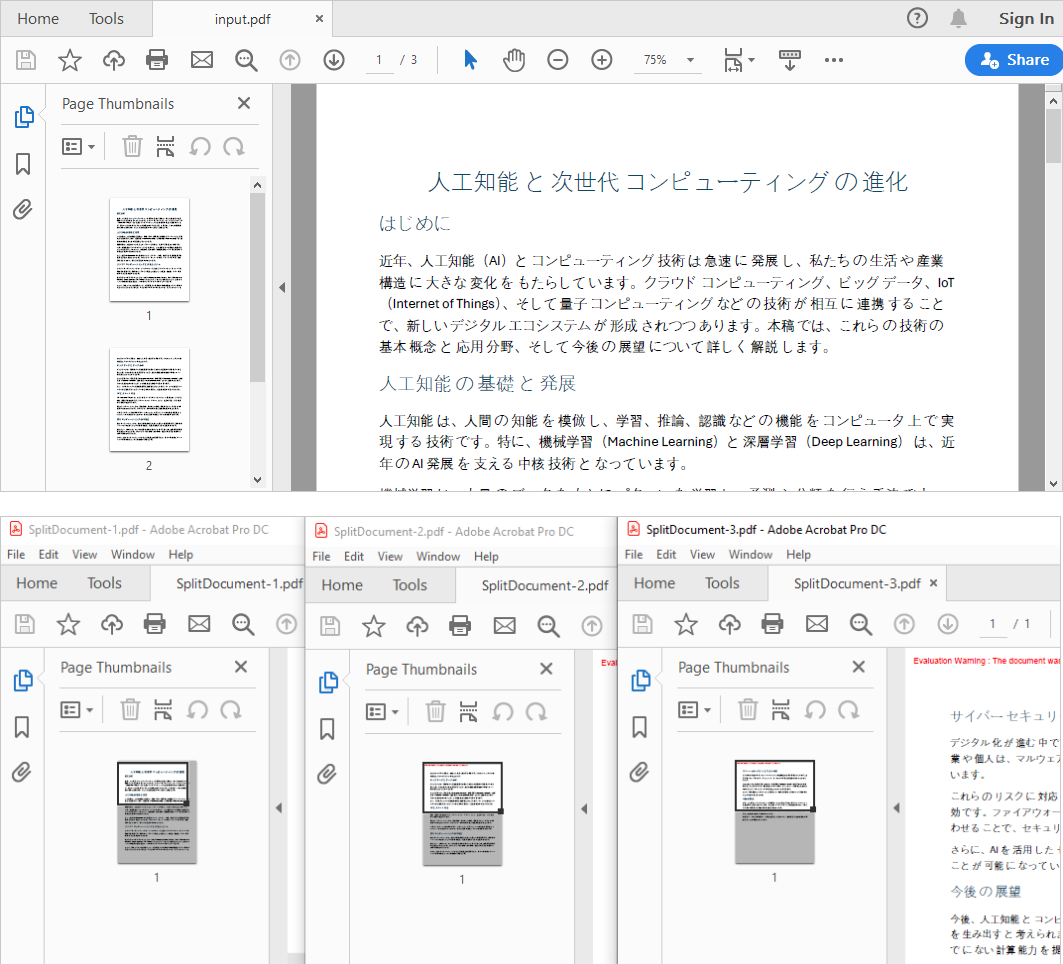Image resolution: width=1063 pixels, height=964 pixels.
Task: Select the Hand tool in the toolbar
Action: point(513,60)
